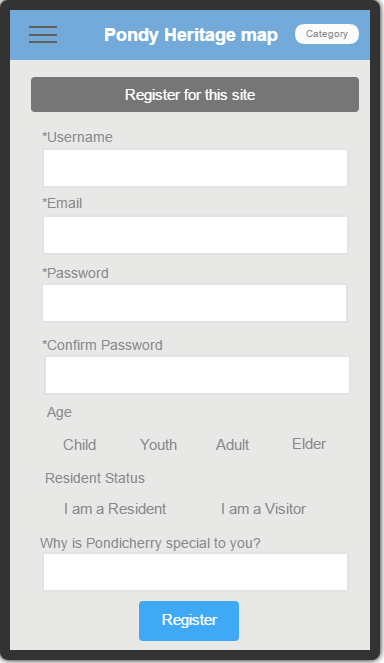384x663 pixels.
Task: Focus the Confirm Password input field
Action: 197,375
